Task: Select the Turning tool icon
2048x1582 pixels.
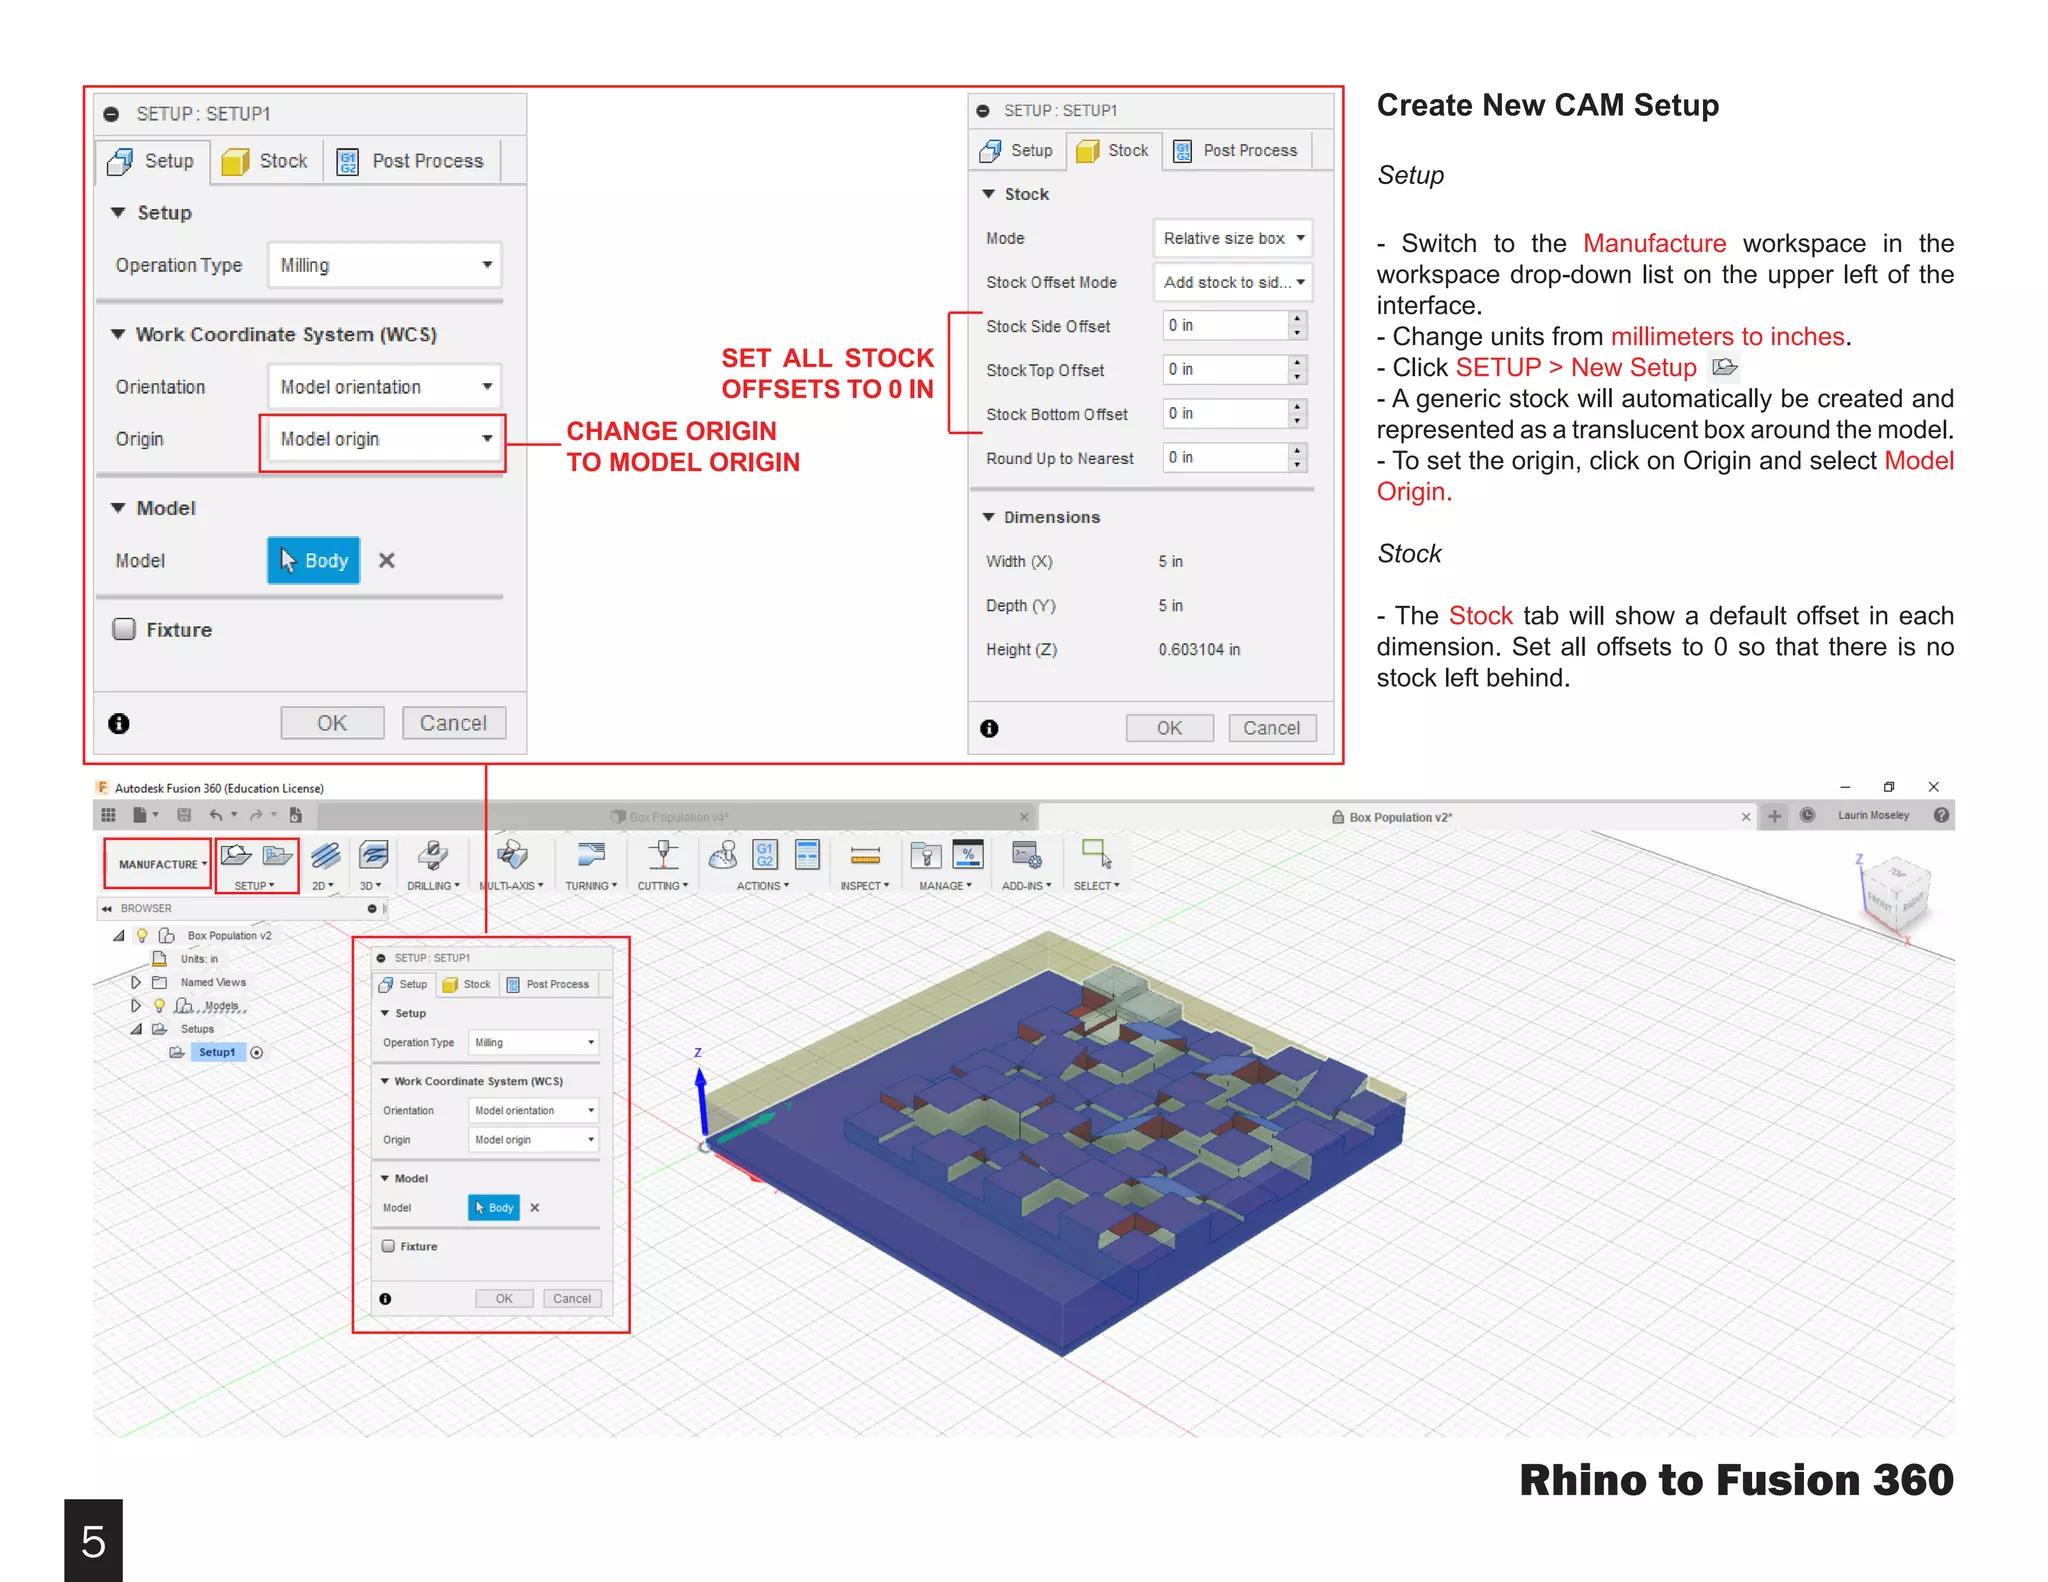Action: [591, 856]
